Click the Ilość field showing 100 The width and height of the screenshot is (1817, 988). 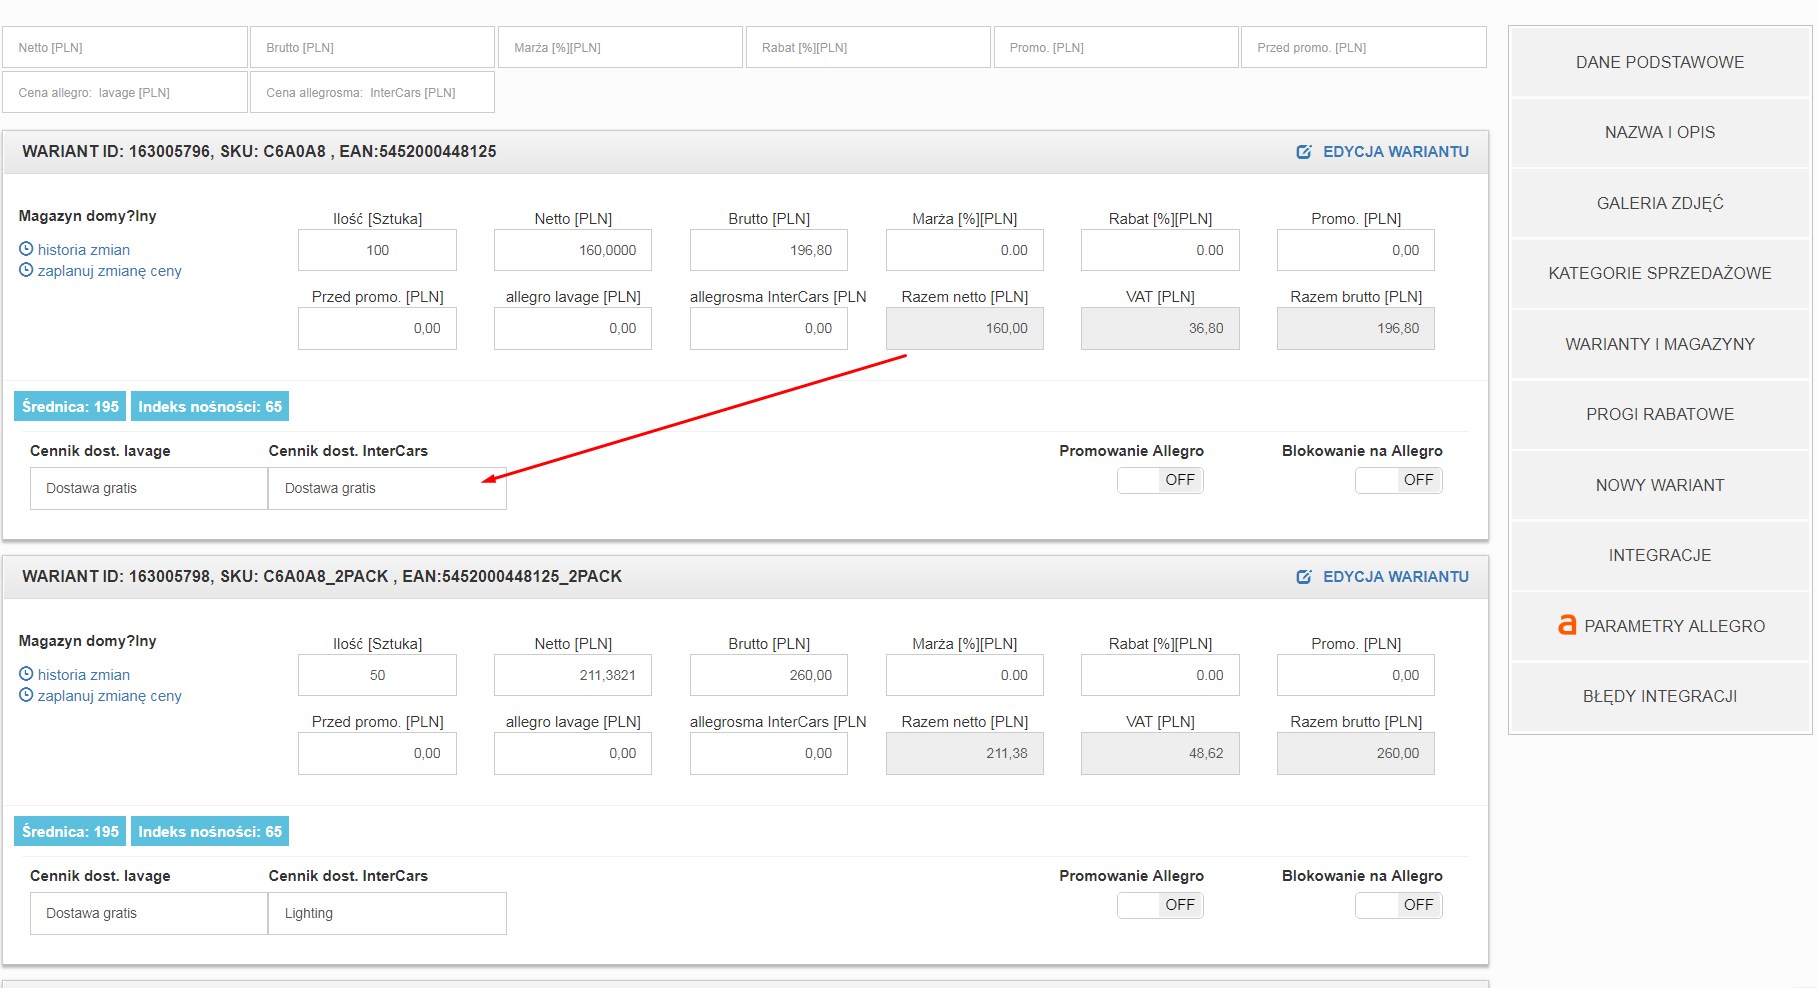click(377, 250)
